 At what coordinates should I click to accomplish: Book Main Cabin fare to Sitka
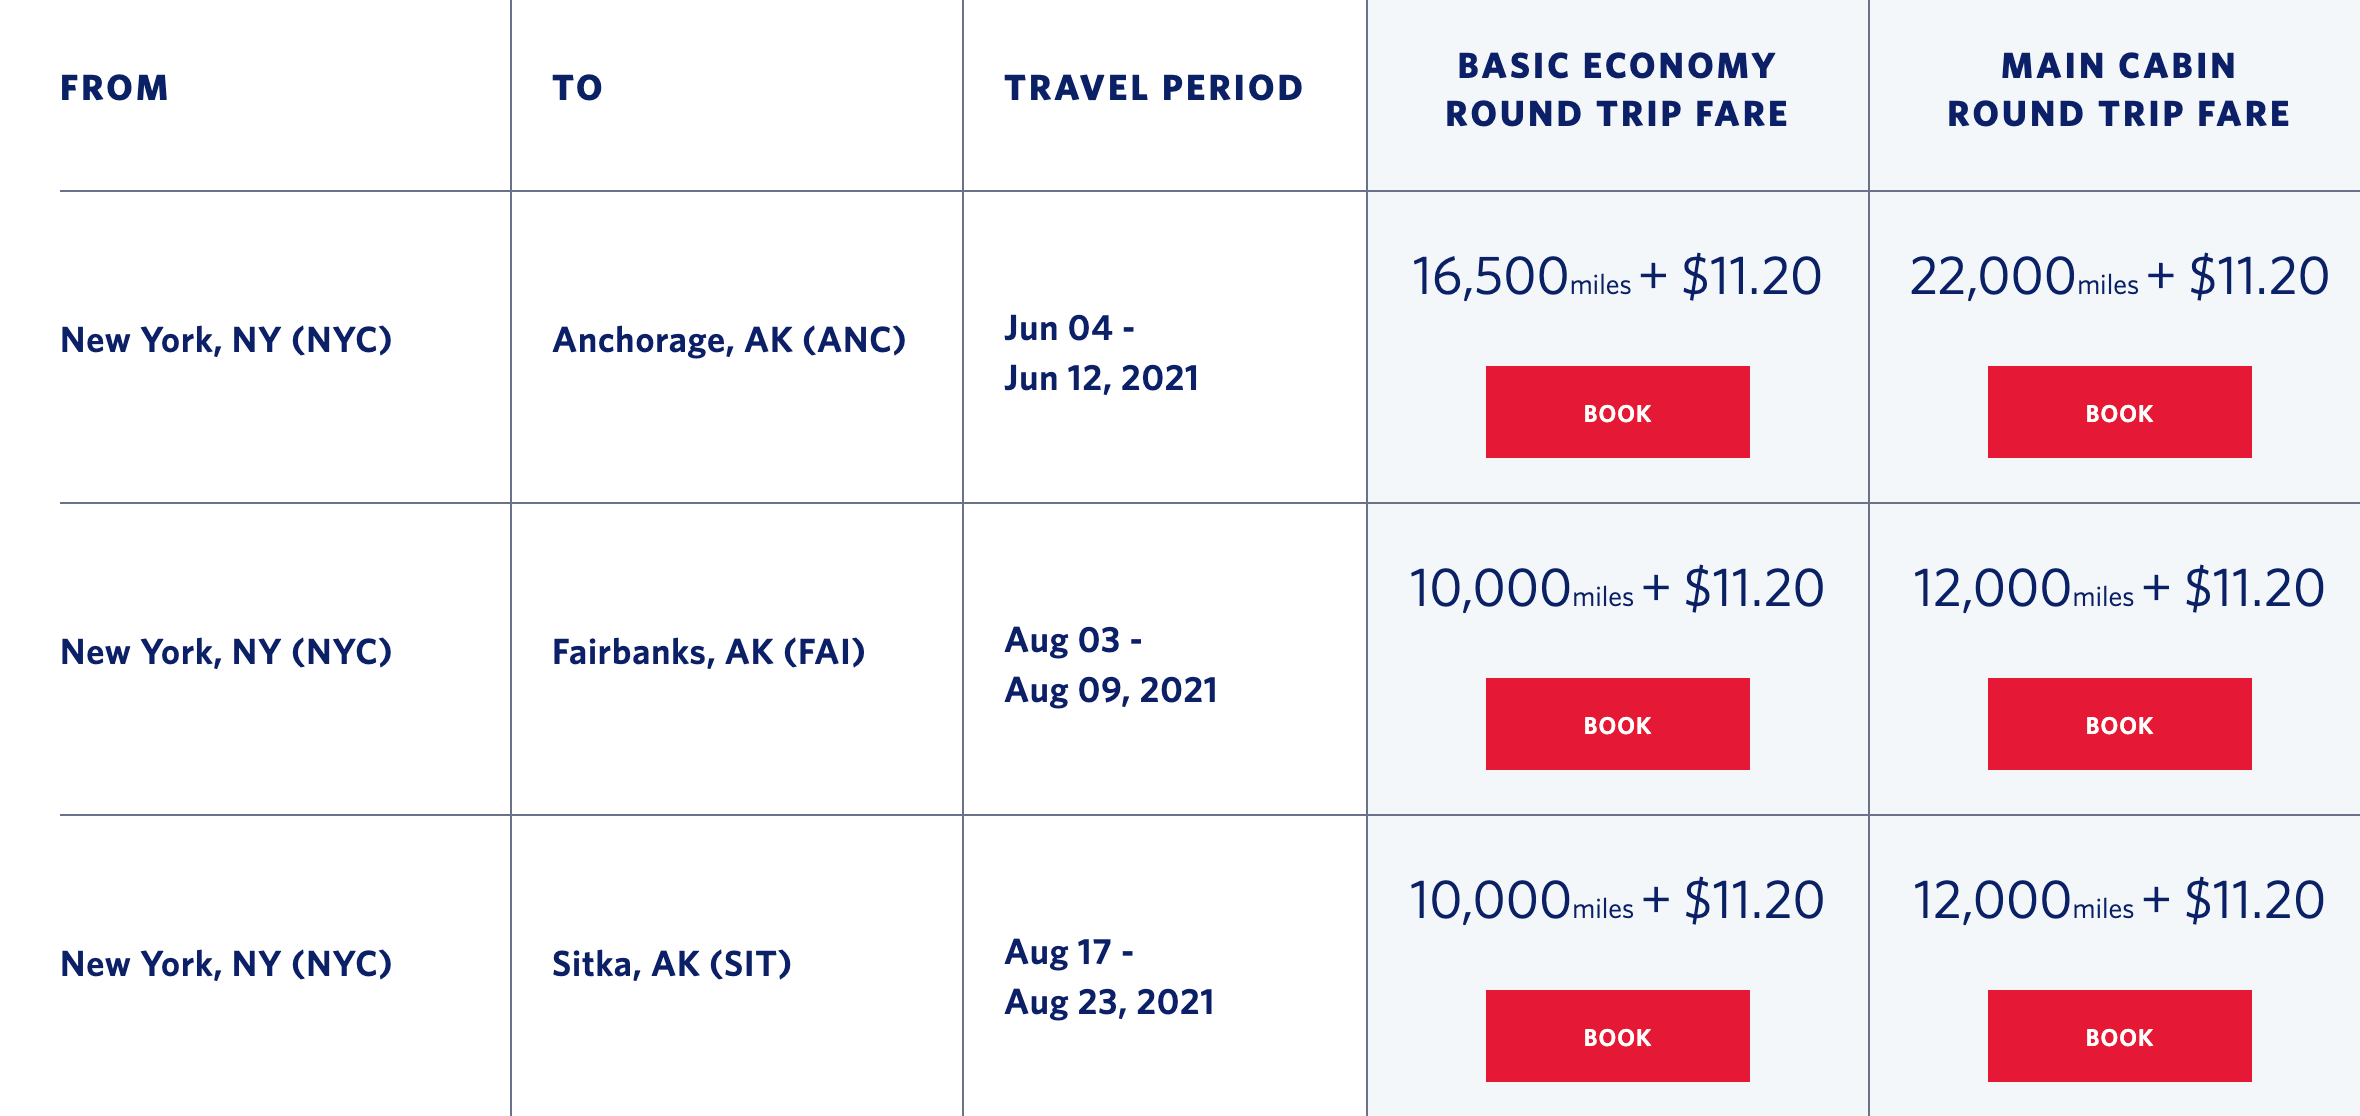2119,1036
